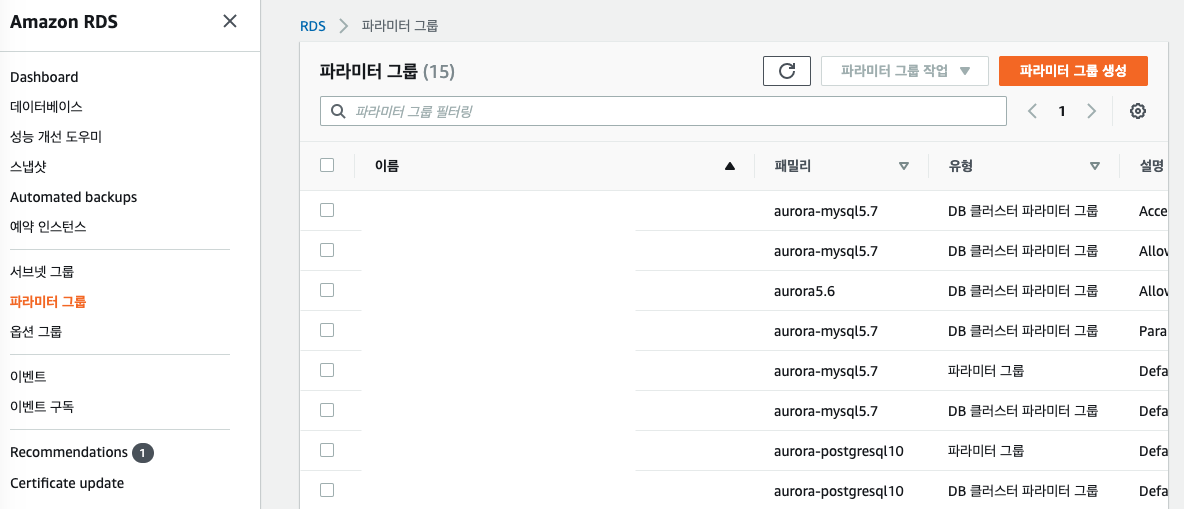Screen dimensions: 1184x509
Task: Go to the next page arrow
Action: 1092,111
